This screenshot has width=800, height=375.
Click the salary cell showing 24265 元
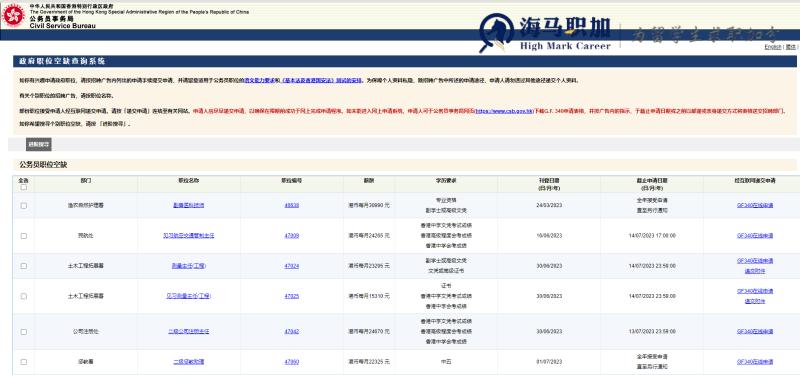tap(369, 236)
